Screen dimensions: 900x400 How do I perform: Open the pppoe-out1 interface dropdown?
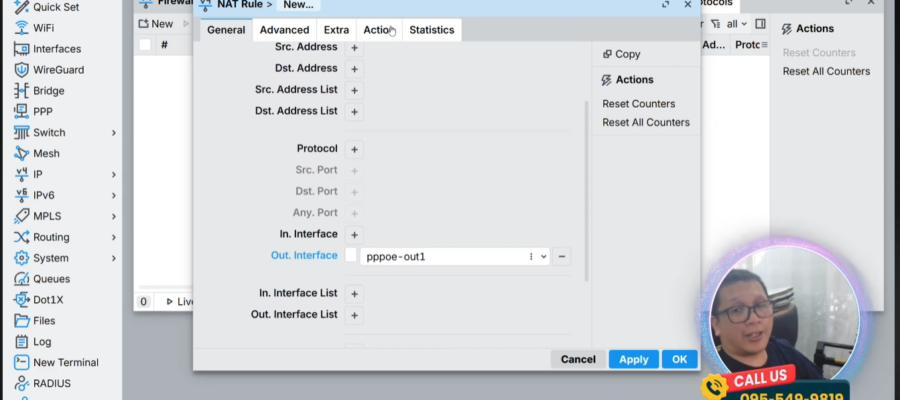(544, 257)
